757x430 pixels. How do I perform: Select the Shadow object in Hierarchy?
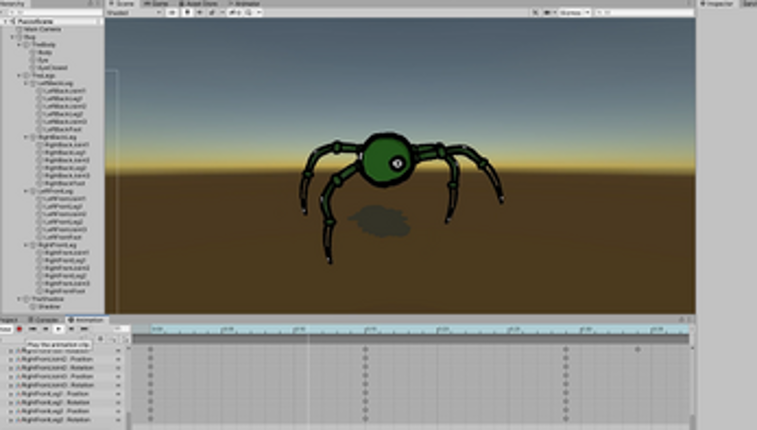point(49,307)
